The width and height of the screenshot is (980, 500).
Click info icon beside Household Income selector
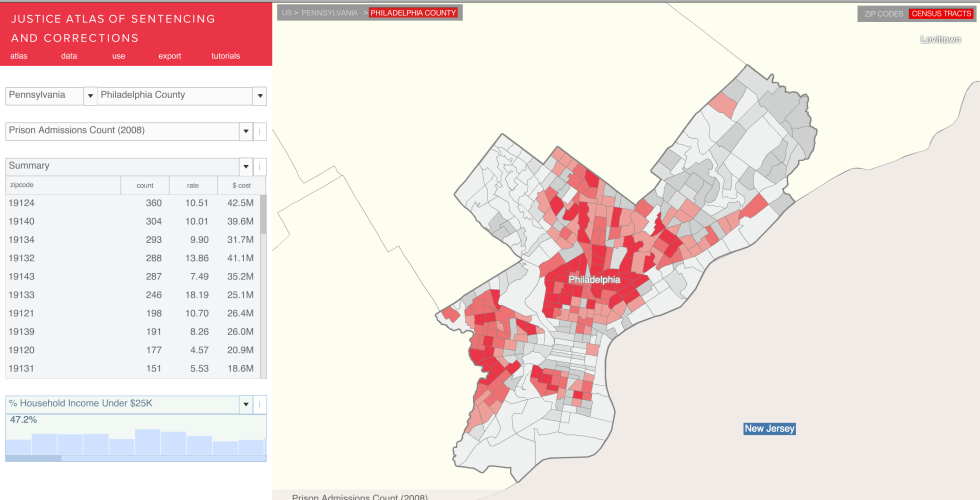(x=260, y=404)
